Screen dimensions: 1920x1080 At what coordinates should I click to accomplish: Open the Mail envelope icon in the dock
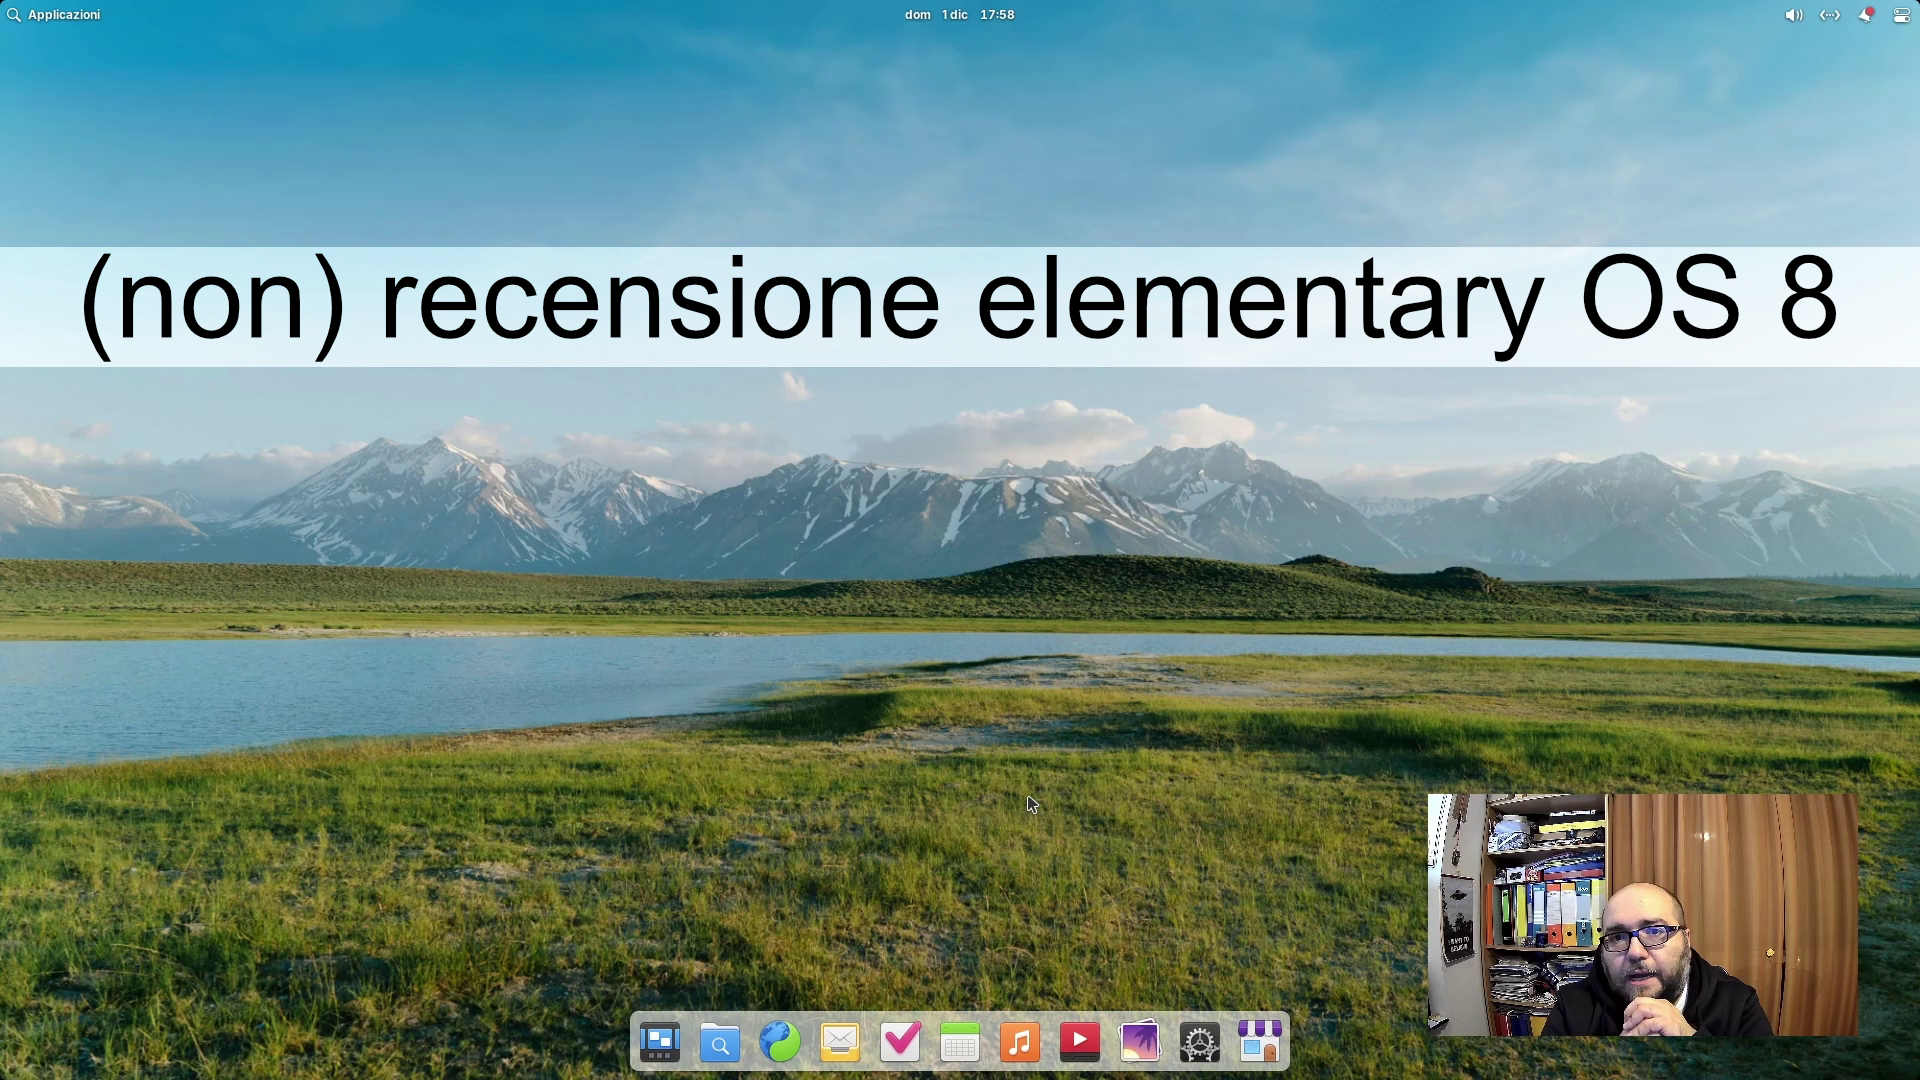[840, 1042]
